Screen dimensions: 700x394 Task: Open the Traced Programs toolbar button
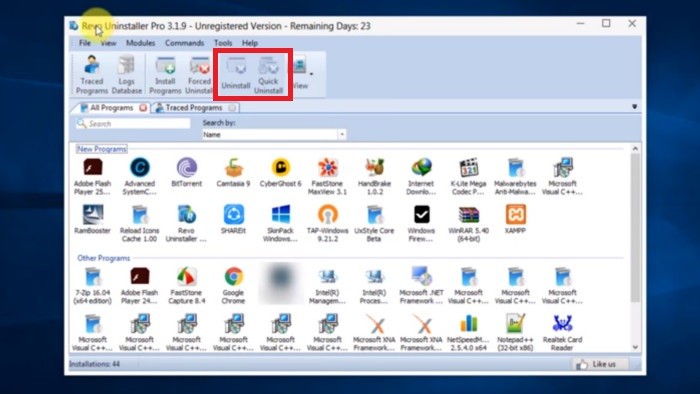(x=92, y=75)
